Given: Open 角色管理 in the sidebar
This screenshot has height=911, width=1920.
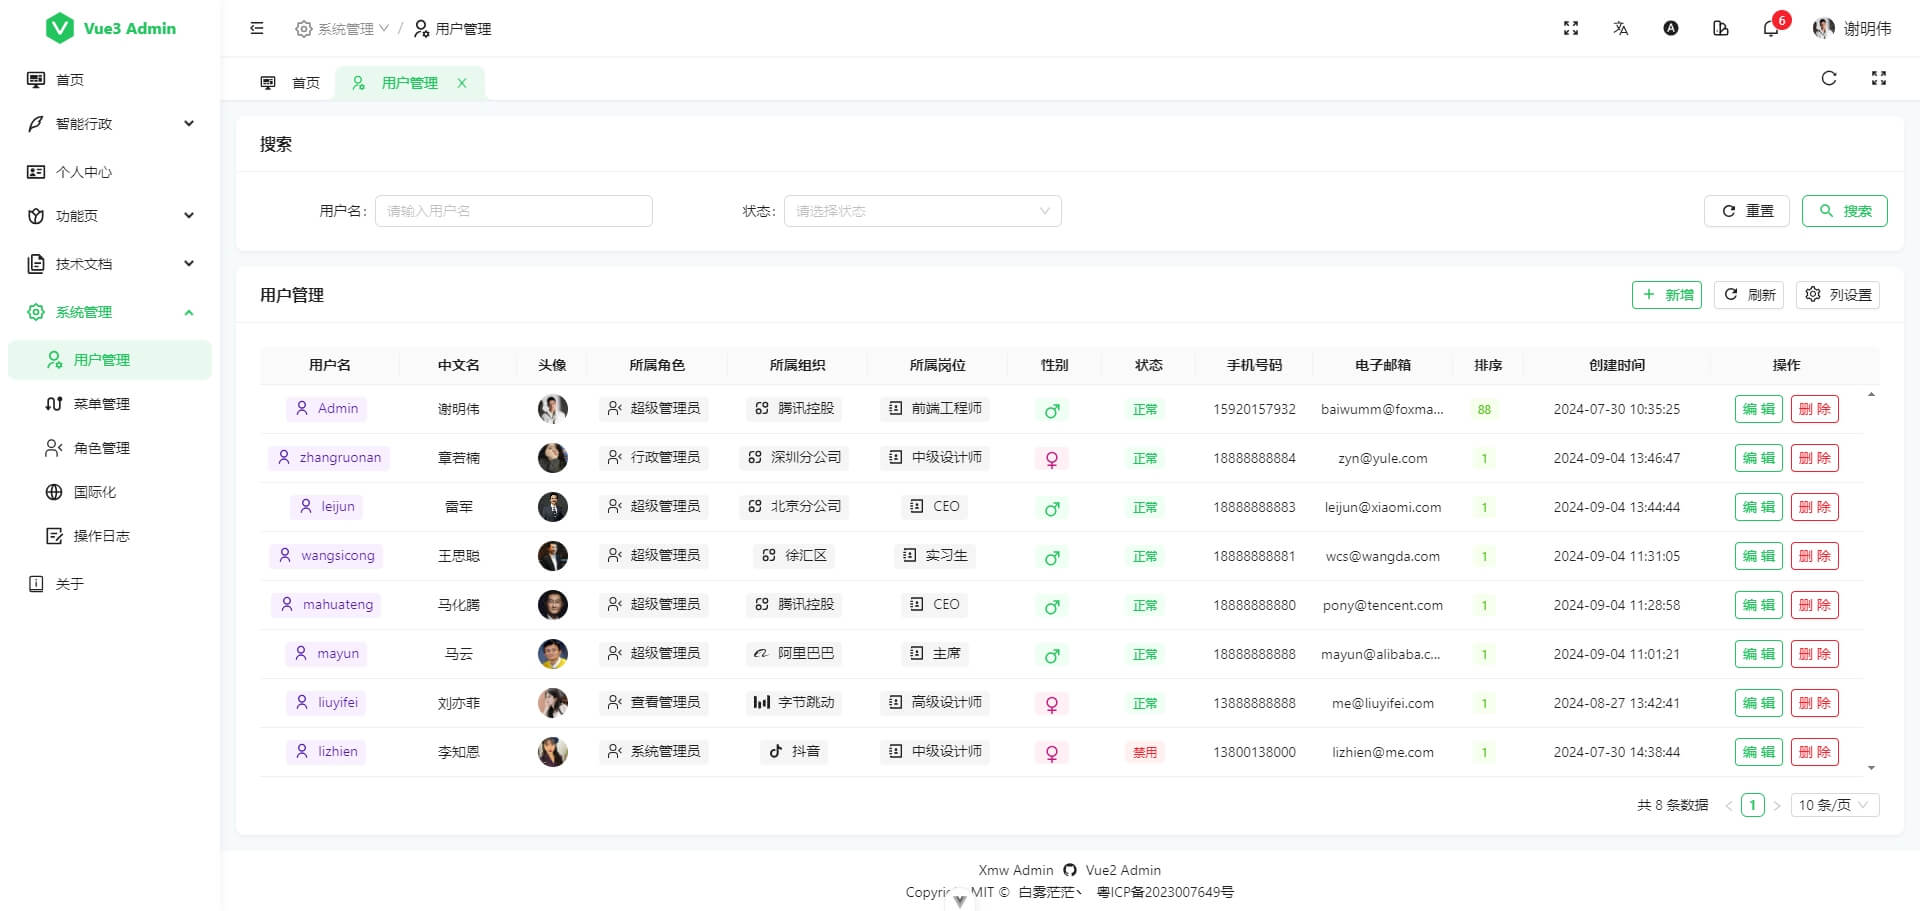Looking at the screenshot, I should click(x=101, y=448).
